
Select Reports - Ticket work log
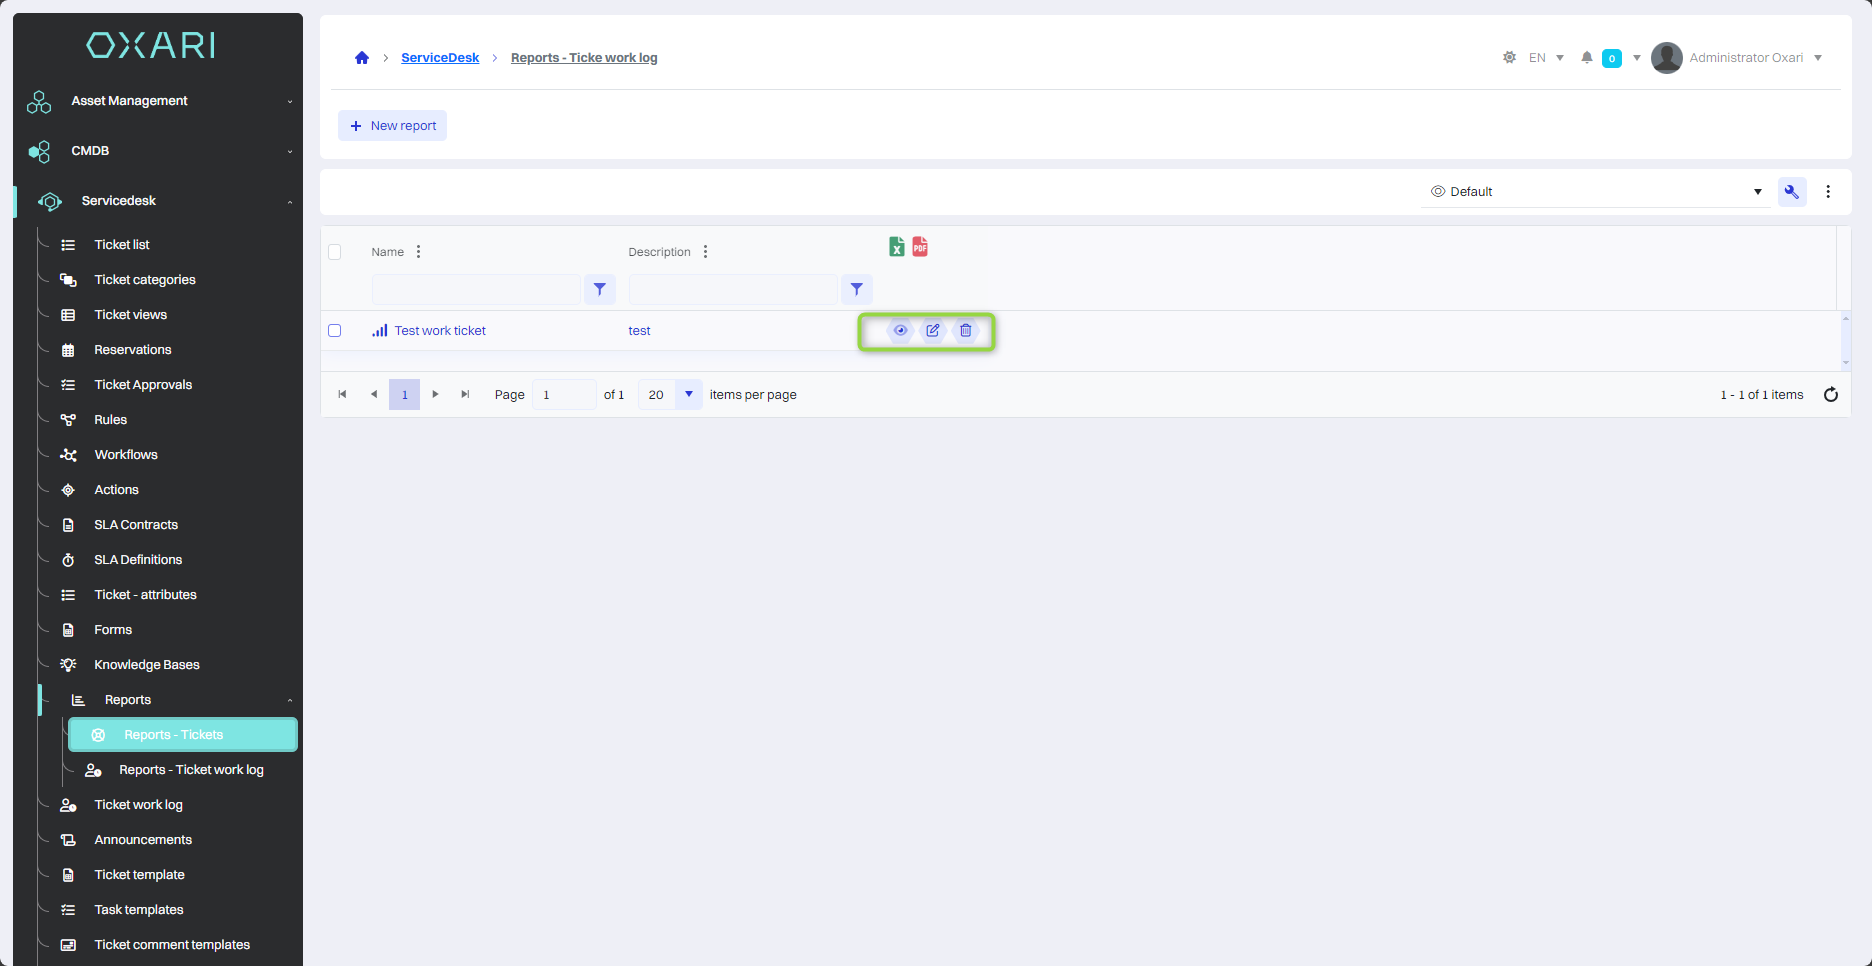point(191,770)
